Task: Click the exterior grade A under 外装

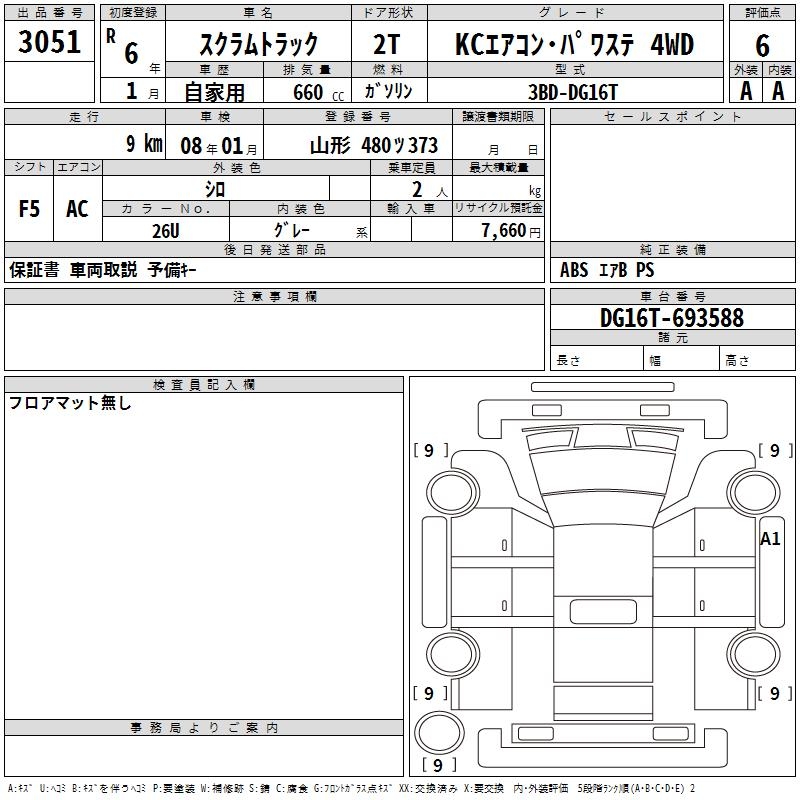Action: point(746,91)
